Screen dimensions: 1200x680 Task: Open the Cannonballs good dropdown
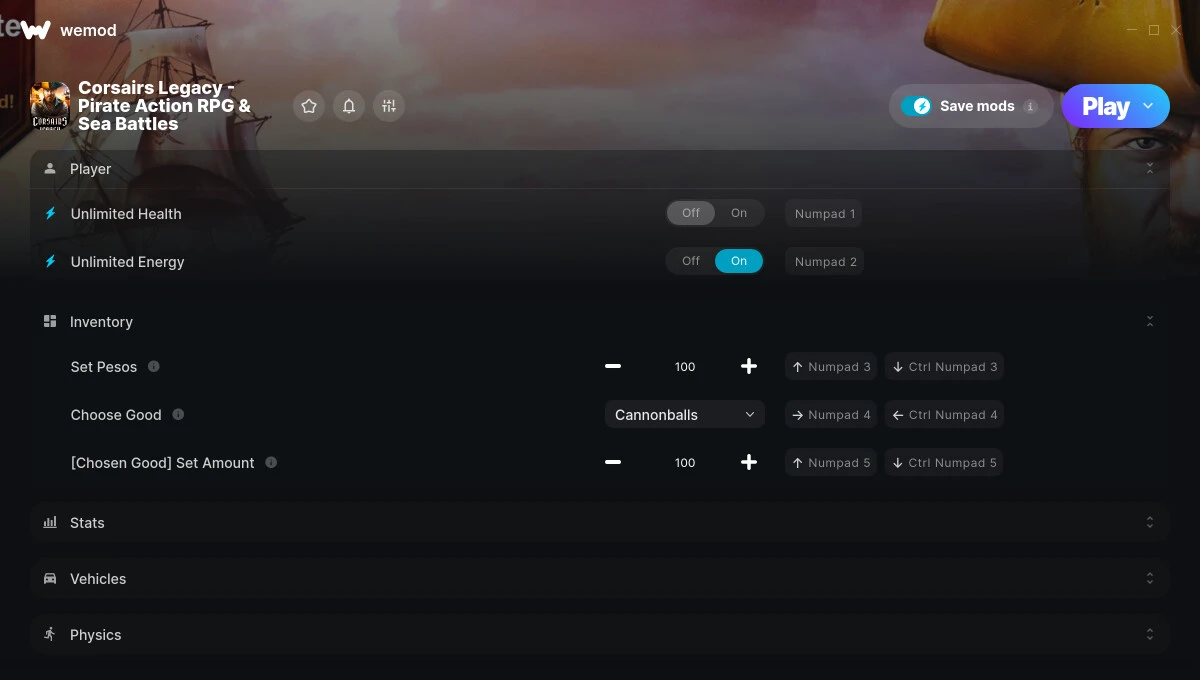point(685,414)
